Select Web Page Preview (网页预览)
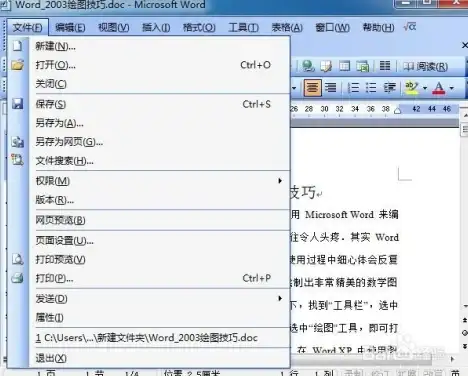The image size is (468, 376). [x=149, y=220]
